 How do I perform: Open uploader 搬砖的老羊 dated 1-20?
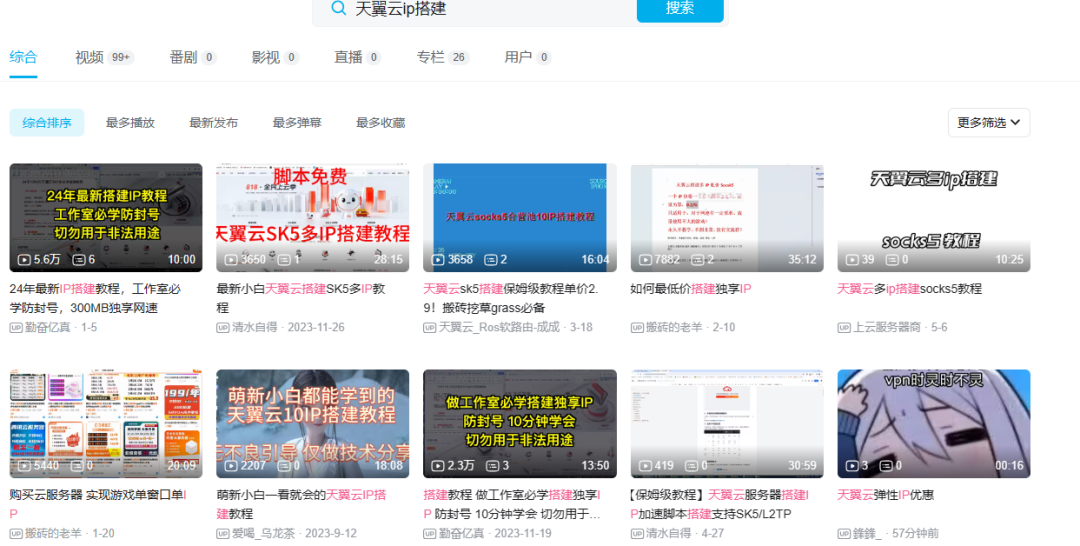tap(53, 533)
